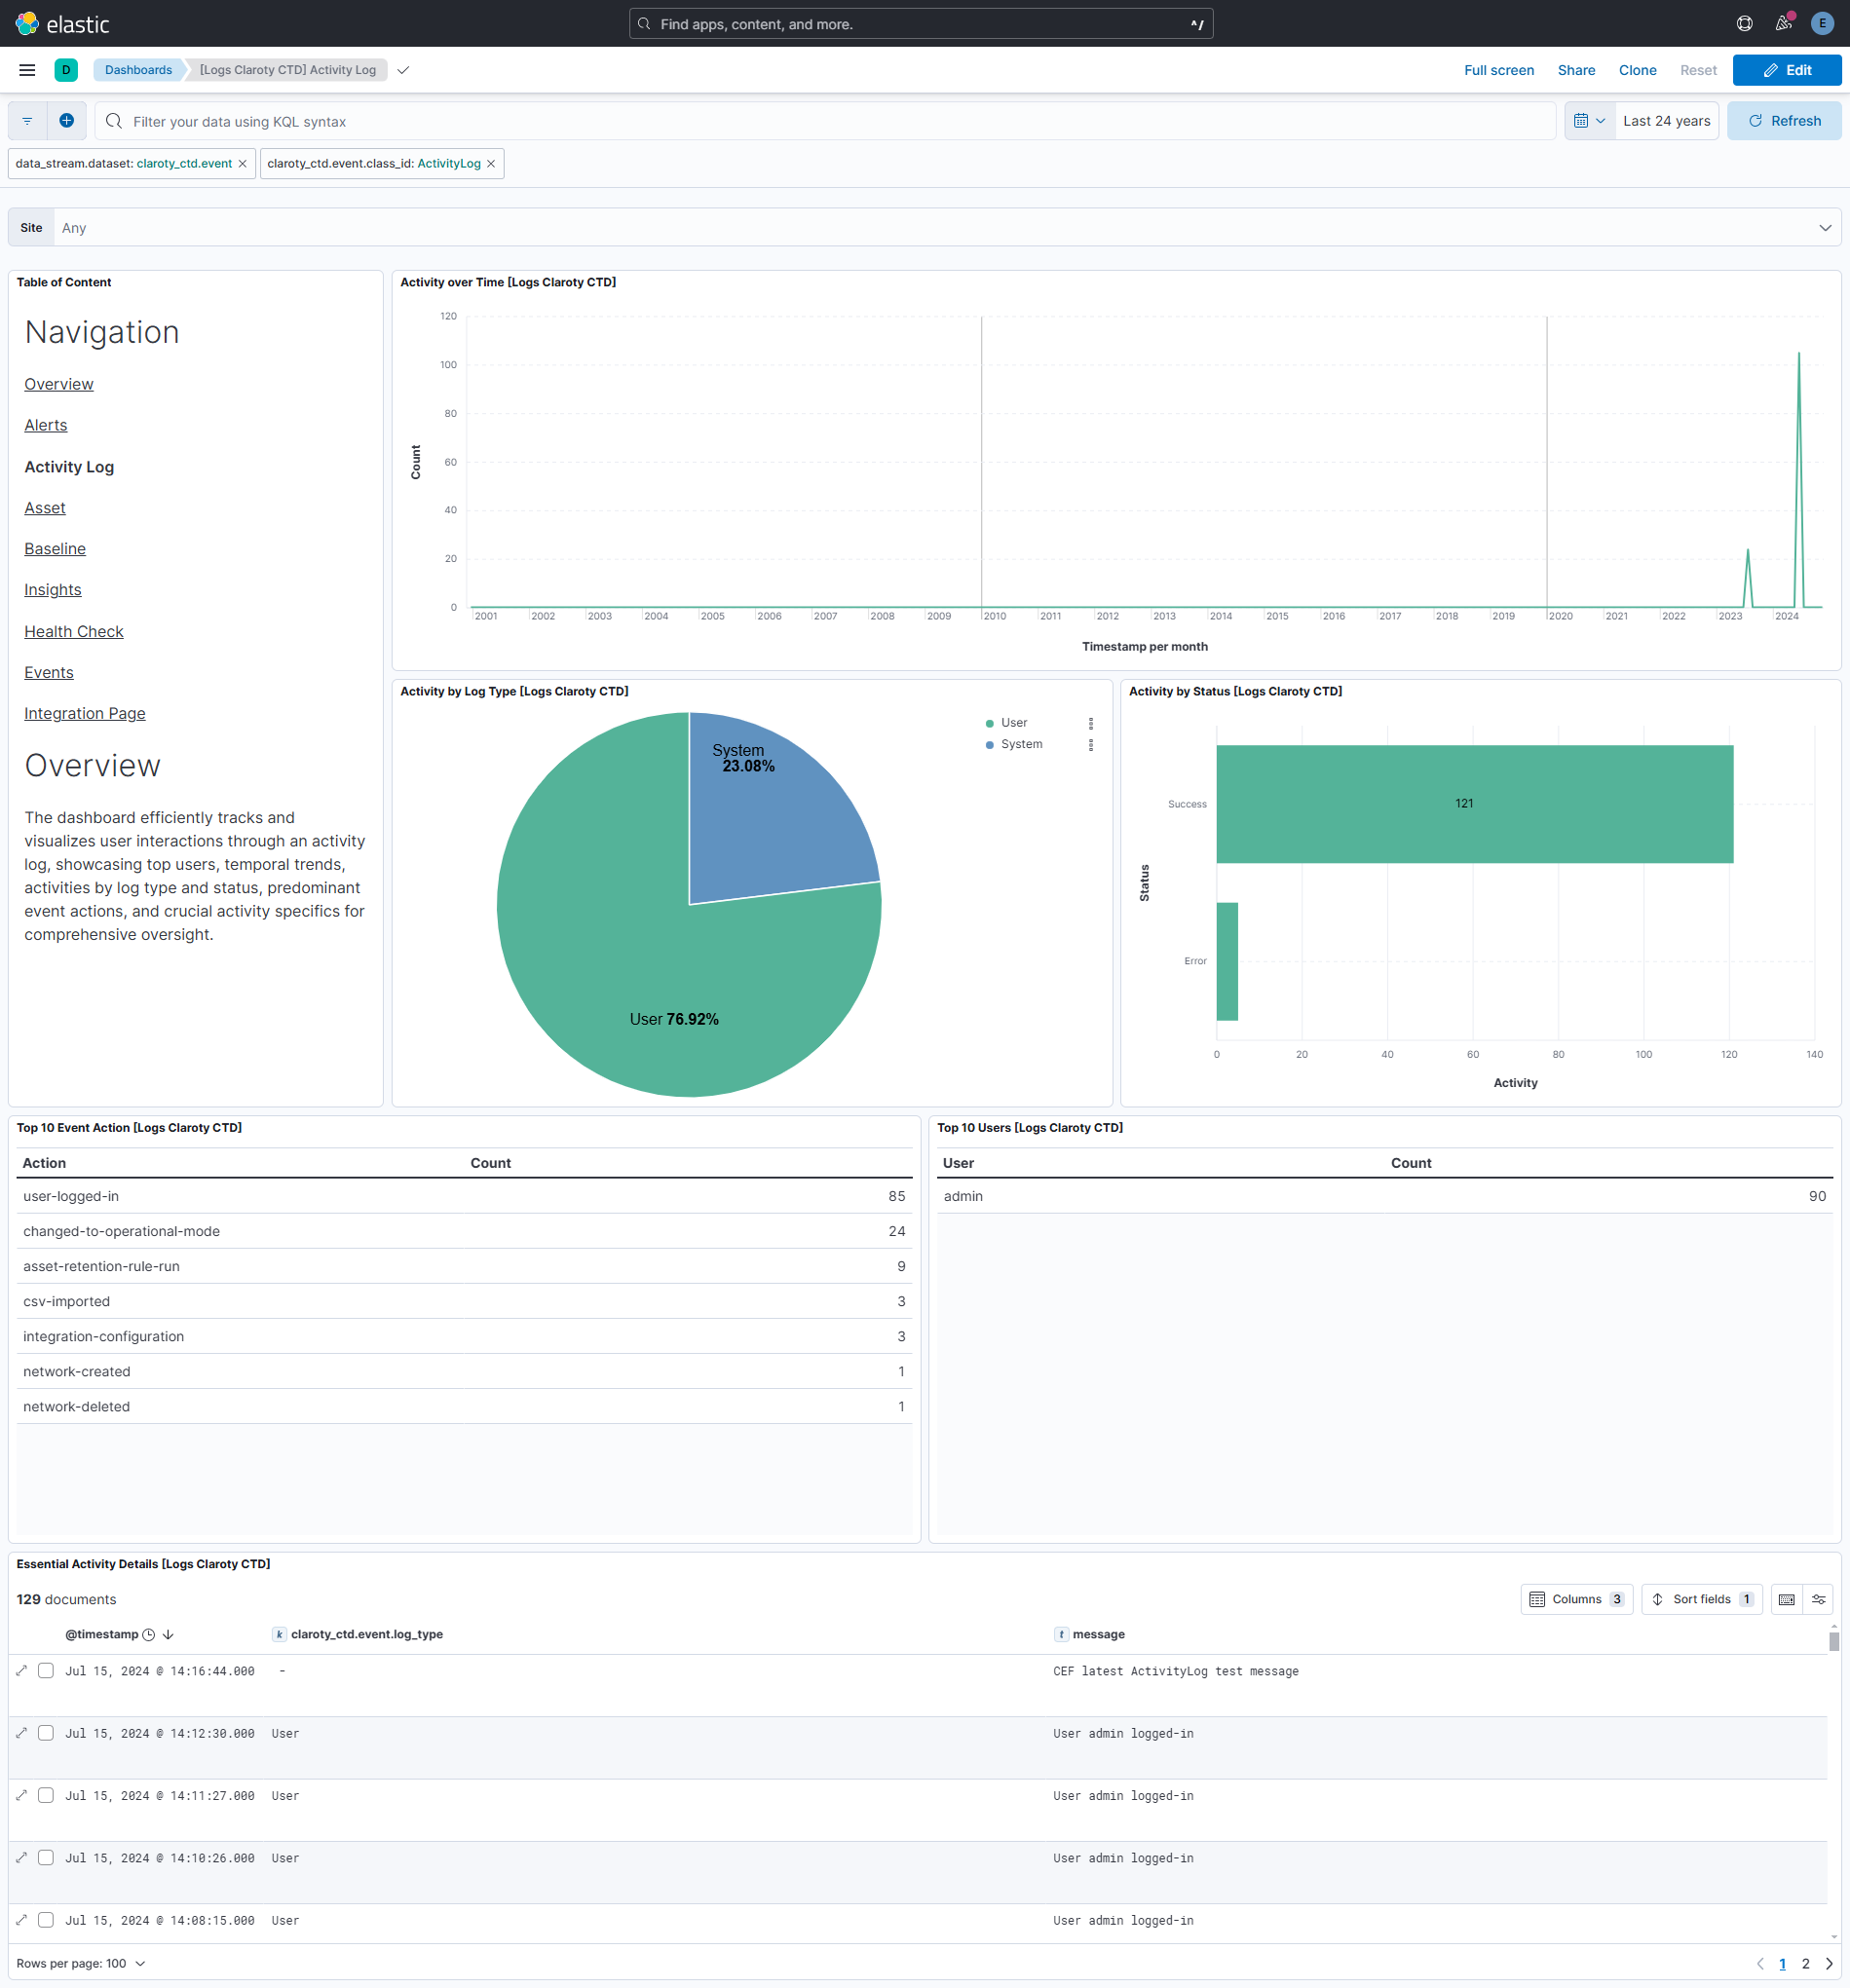
Task: Open options menu for User legend entry
Action: (x=1090, y=722)
